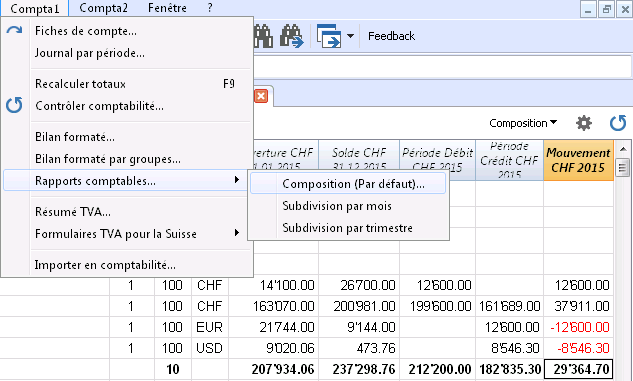Select cell 212'200.00 total
The height and width of the screenshot is (381, 633).
click(438, 369)
